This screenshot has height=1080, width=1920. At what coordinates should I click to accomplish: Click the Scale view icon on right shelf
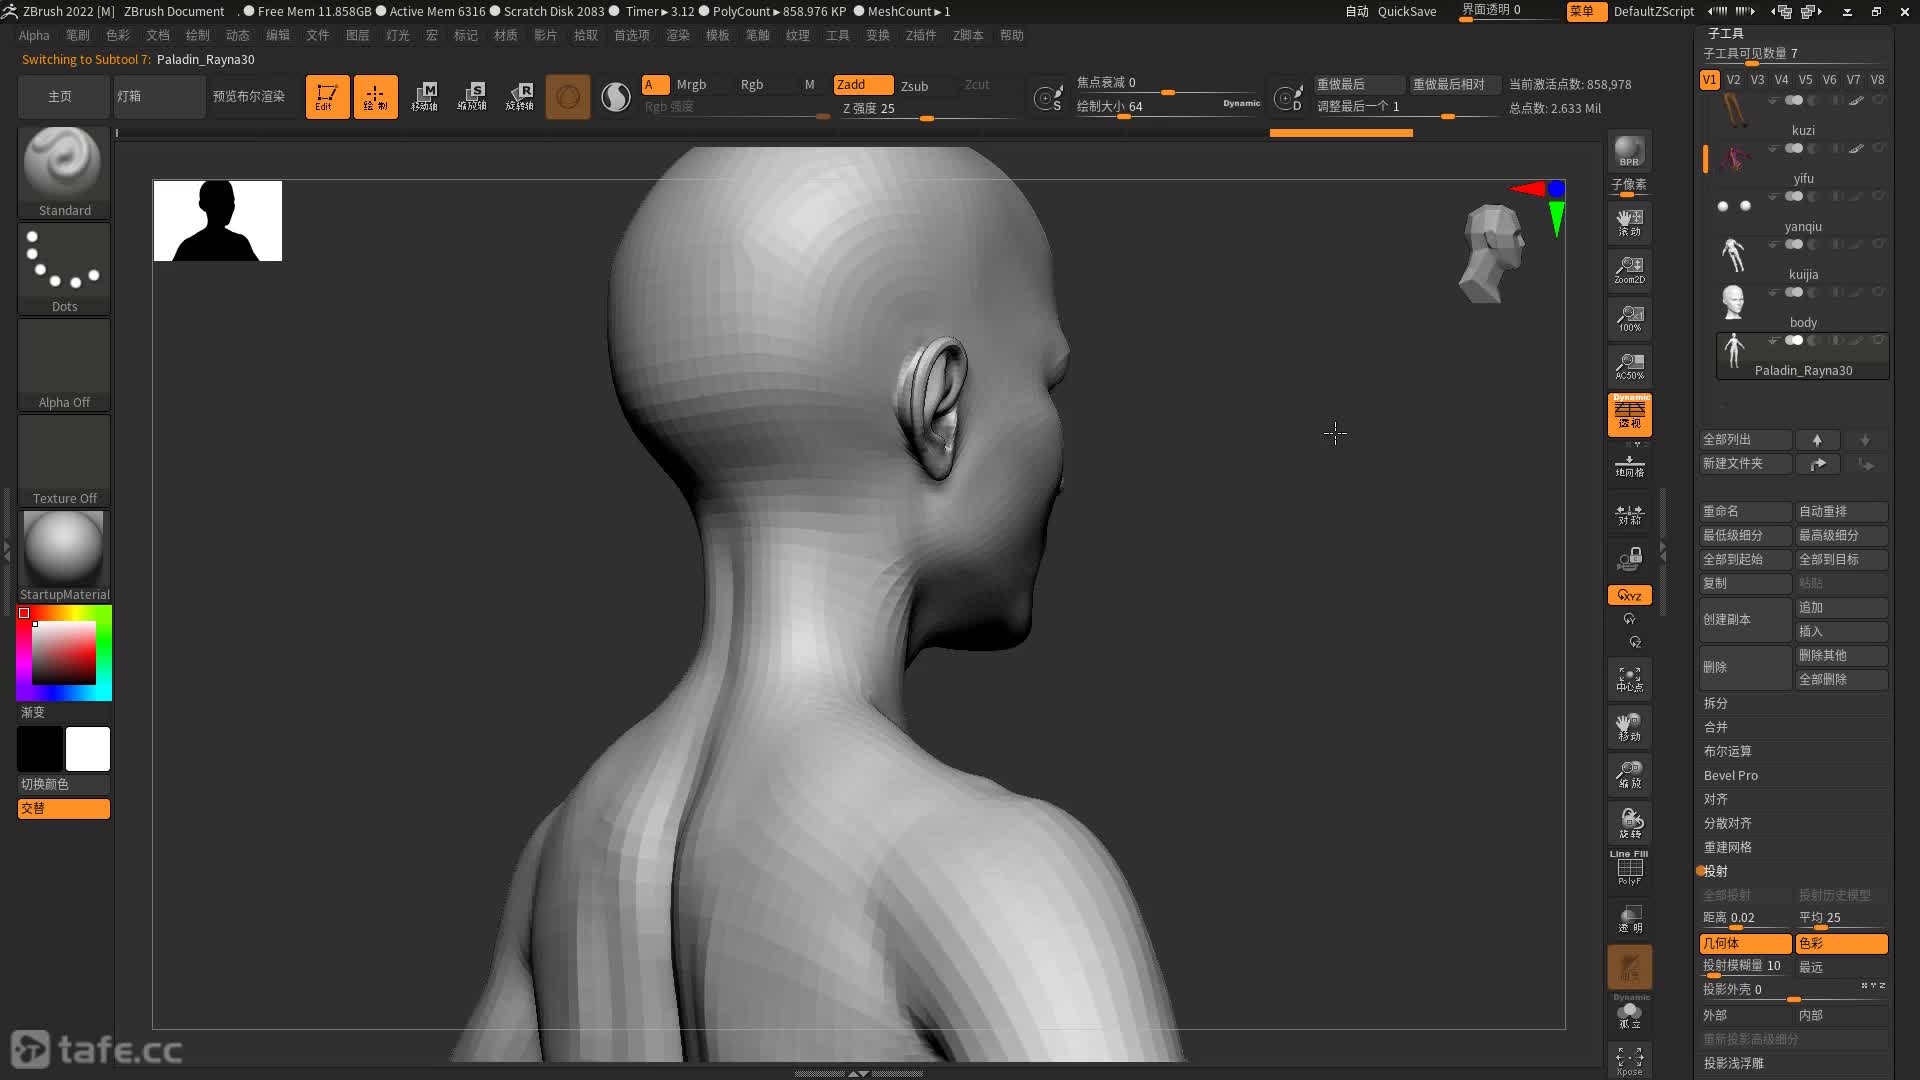click(1629, 775)
